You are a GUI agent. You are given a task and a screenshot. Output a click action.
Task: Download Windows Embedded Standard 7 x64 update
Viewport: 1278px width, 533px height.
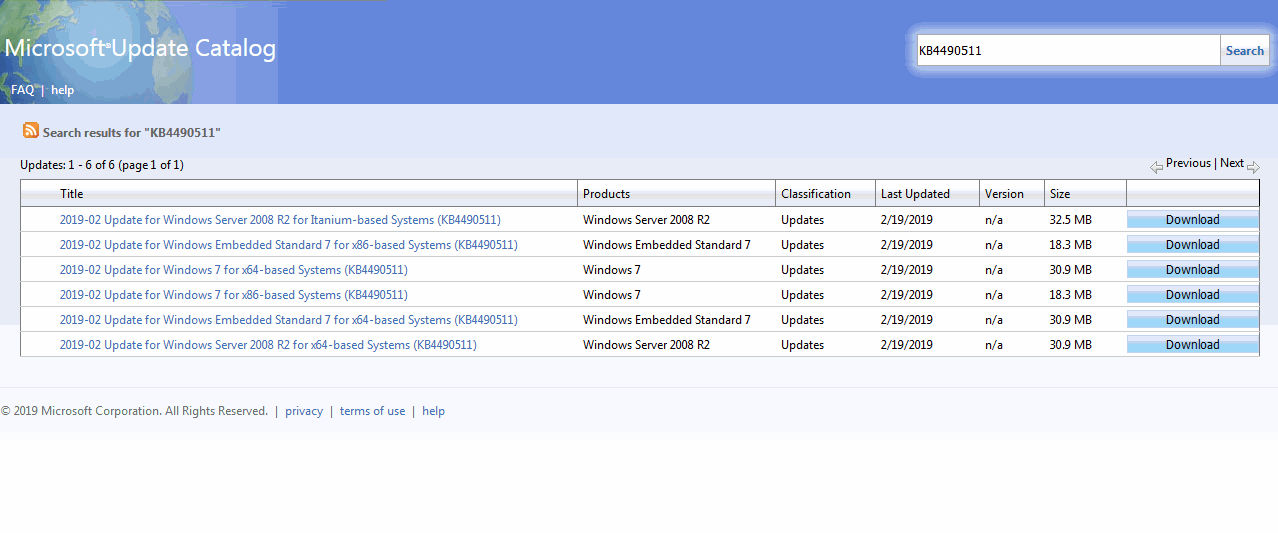click(x=1193, y=320)
